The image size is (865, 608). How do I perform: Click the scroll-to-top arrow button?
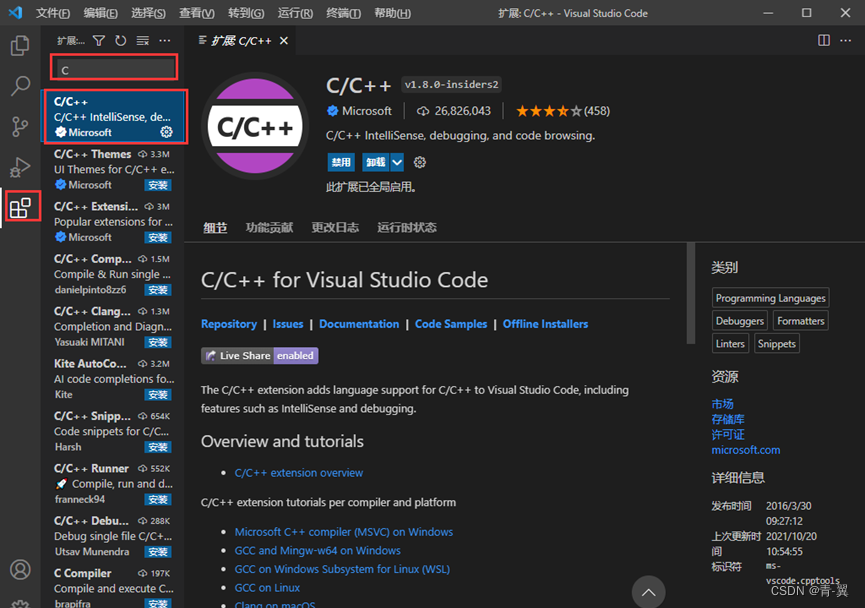pos(648,592)
